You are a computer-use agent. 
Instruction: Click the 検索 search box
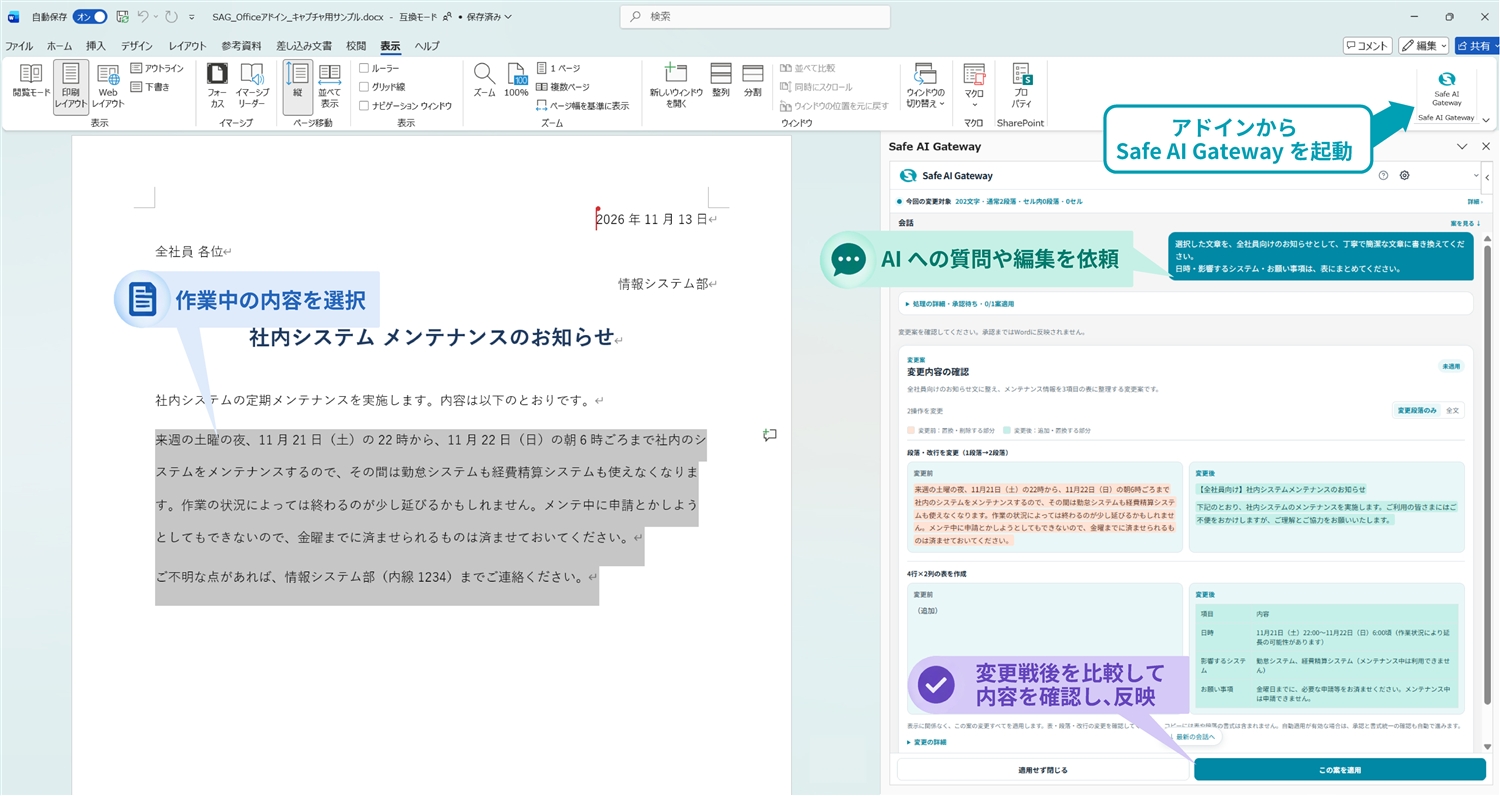(755, 17)
